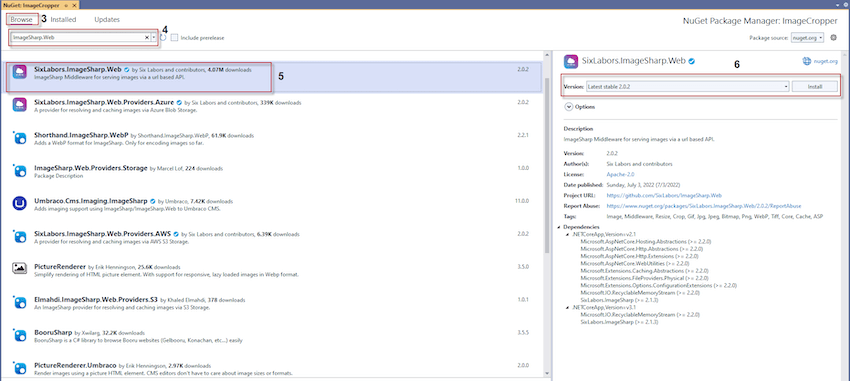Click the SixLabors.ImageSharp.Web.Providers.AWS package icon
Viewport: 850px width, 381px height.
pos(20,237)
